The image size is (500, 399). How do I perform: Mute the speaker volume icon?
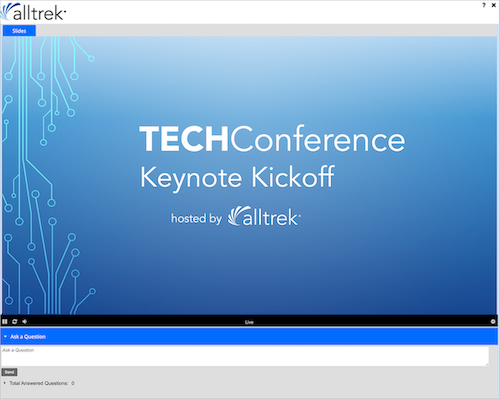[25, 321]
